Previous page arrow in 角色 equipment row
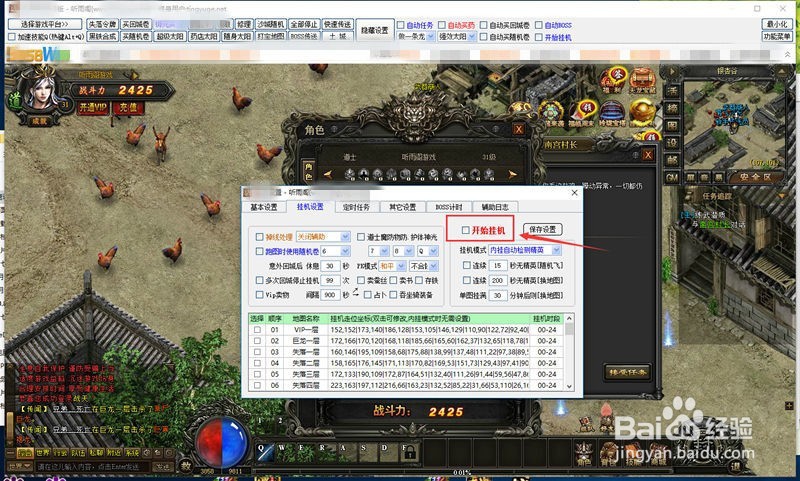This screenshot has width=800, height=481. [328, 174]
